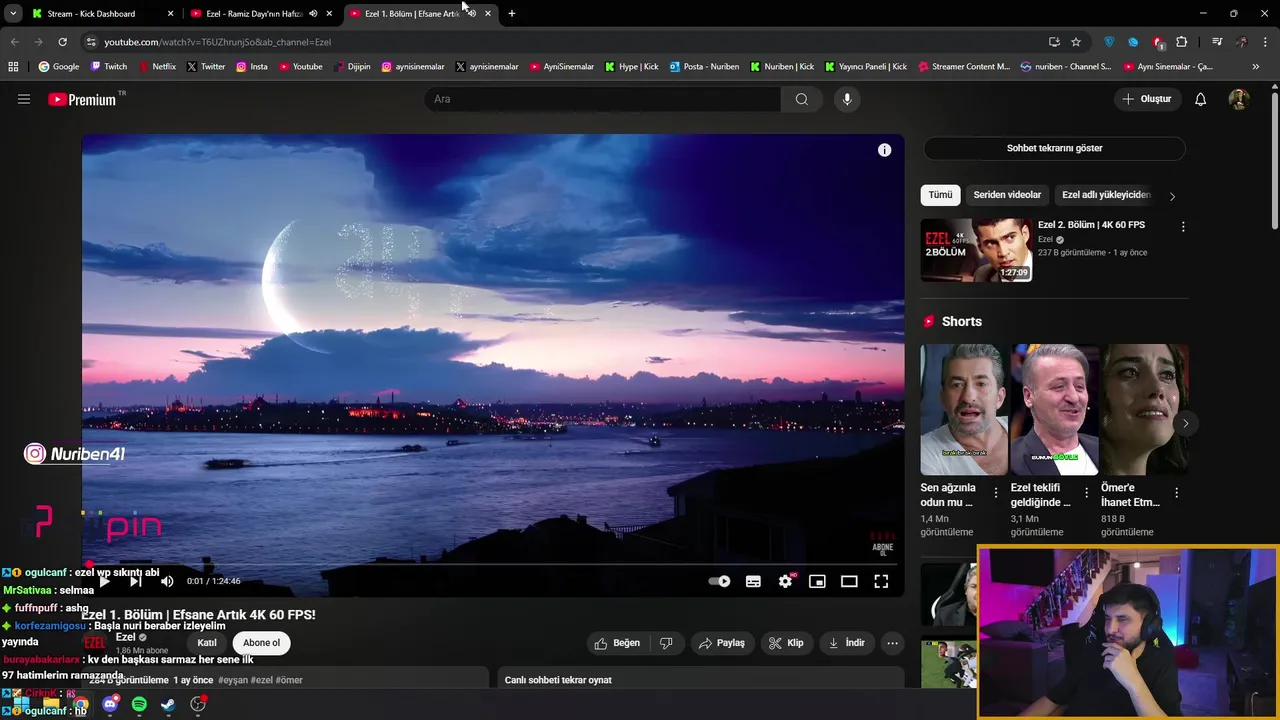Go to the YouTube Premium home logo
This screenshot has height=720, width=1280.
[x=84, y=99]
